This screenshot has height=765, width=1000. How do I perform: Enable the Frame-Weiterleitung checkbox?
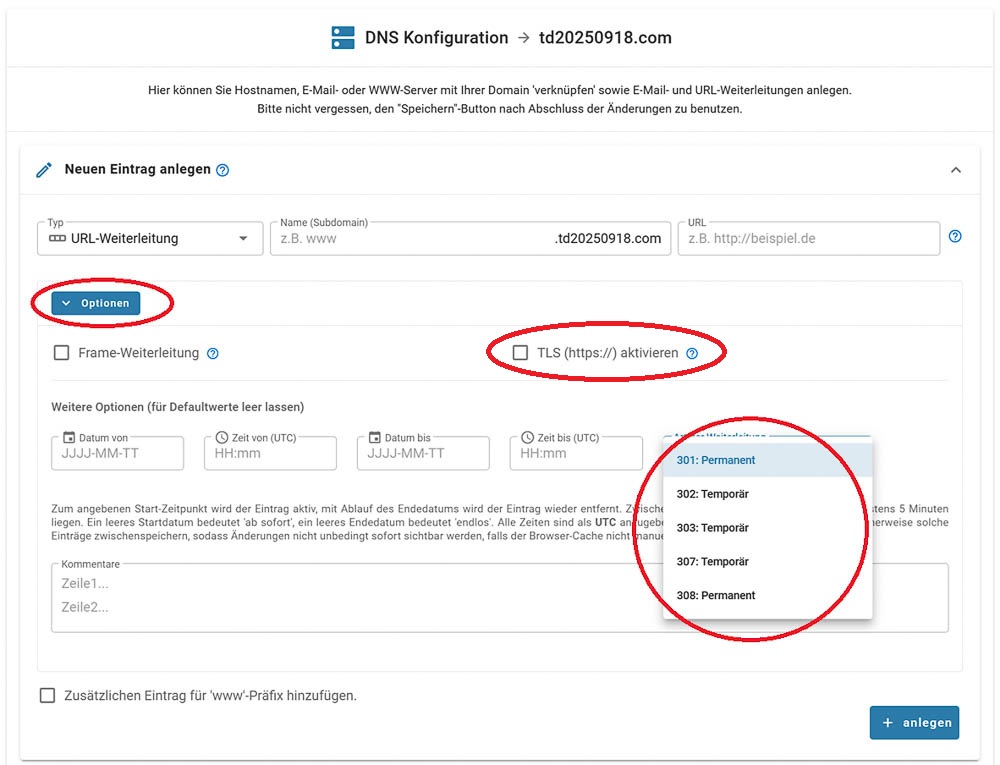tap(62, 353)
